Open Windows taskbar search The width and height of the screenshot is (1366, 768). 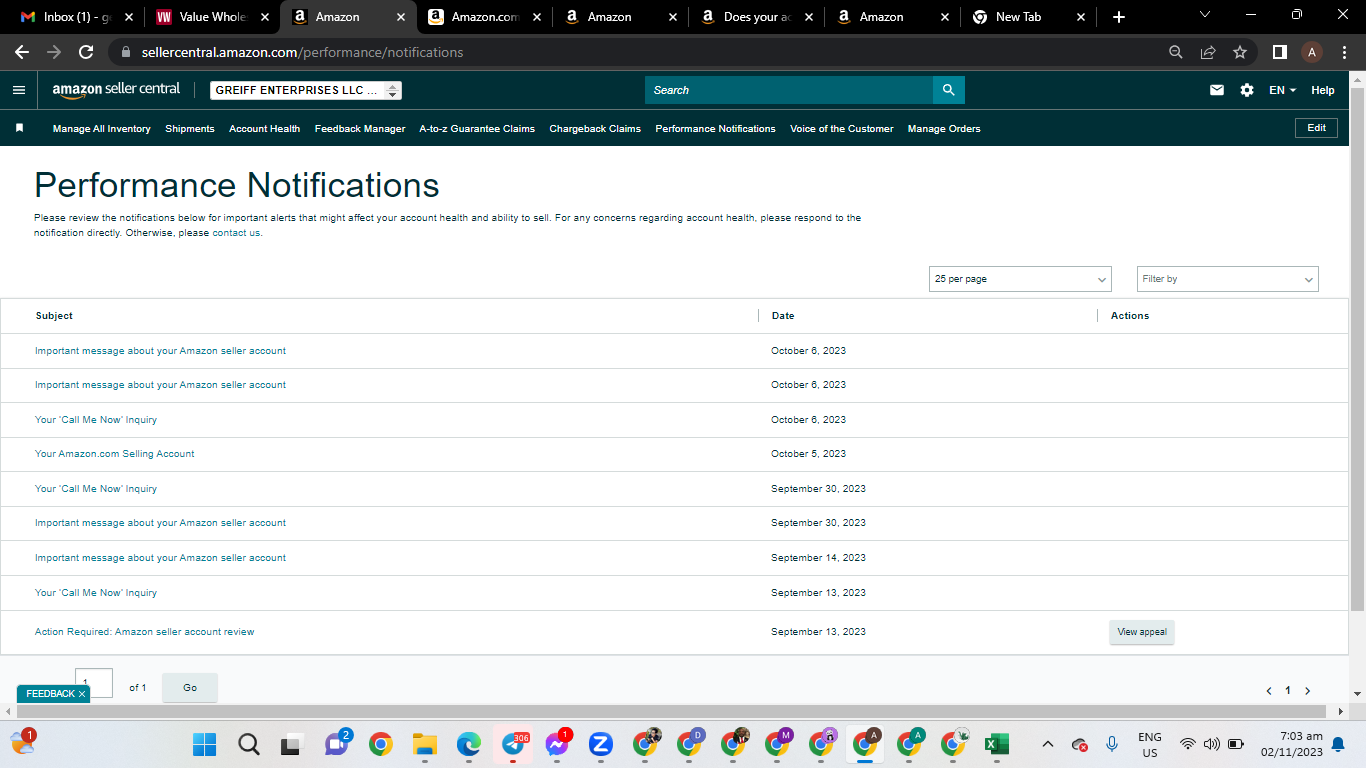249,744
